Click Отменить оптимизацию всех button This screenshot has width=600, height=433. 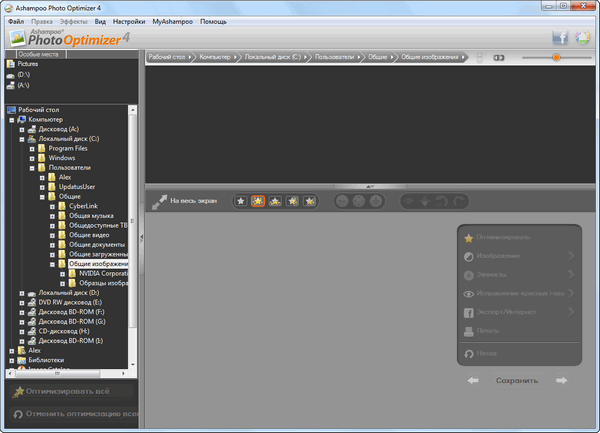coord(74,414)
